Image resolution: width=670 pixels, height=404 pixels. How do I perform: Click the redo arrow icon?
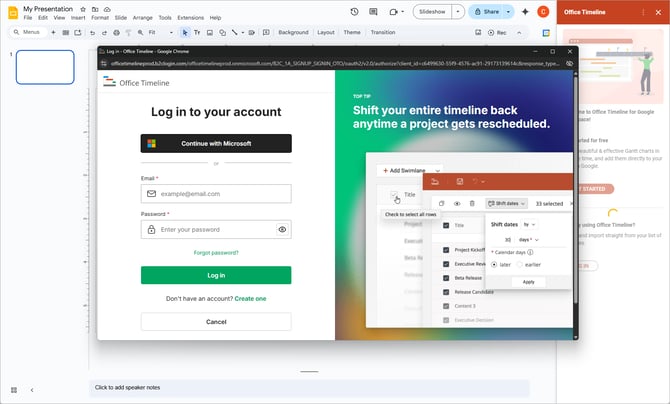click(x=104, y=32)
